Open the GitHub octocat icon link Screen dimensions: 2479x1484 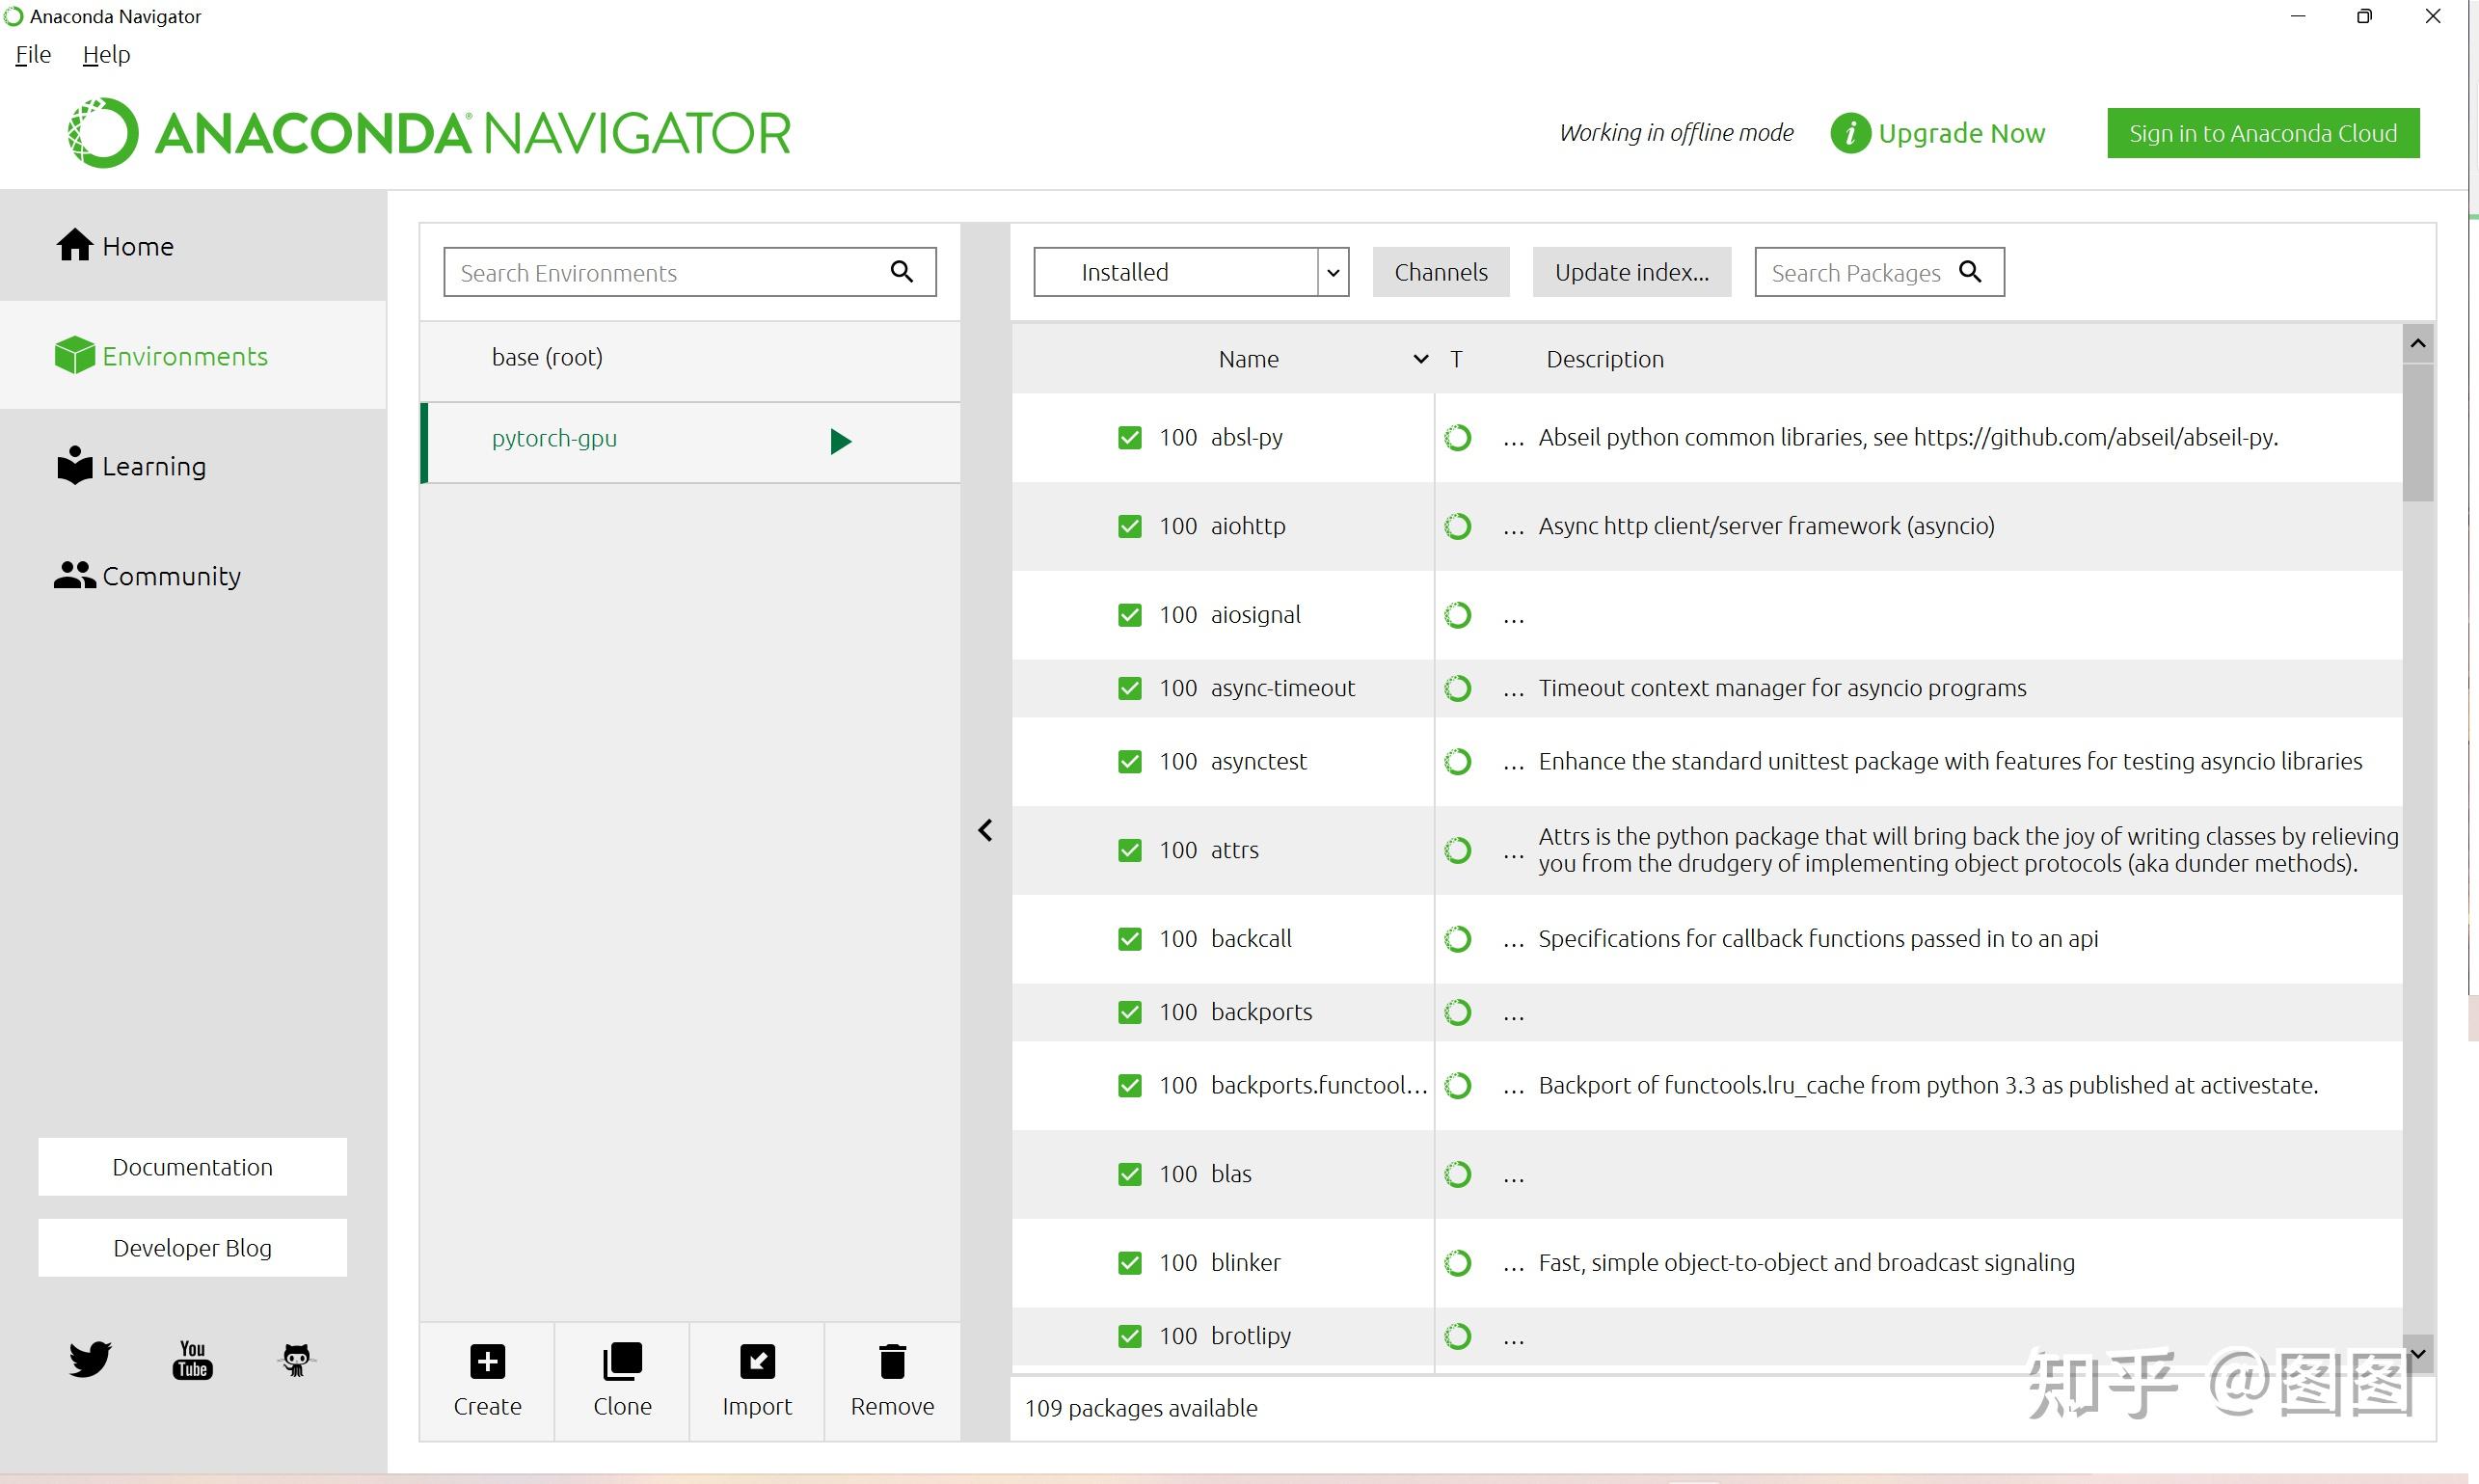click(x=296, y=1359)
